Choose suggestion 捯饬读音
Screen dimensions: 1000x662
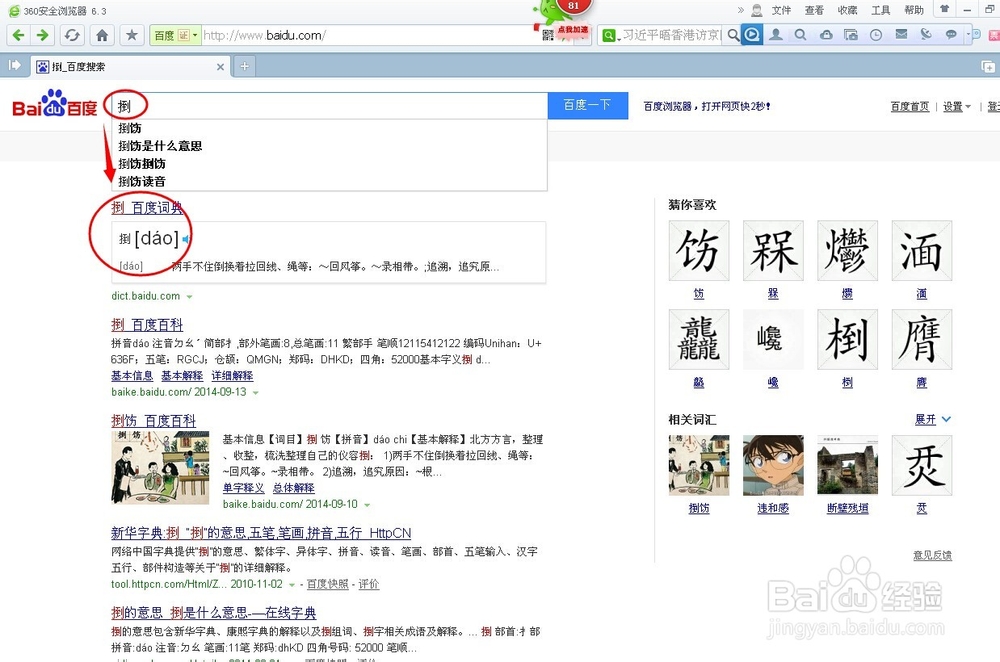(x=142, y=182)
